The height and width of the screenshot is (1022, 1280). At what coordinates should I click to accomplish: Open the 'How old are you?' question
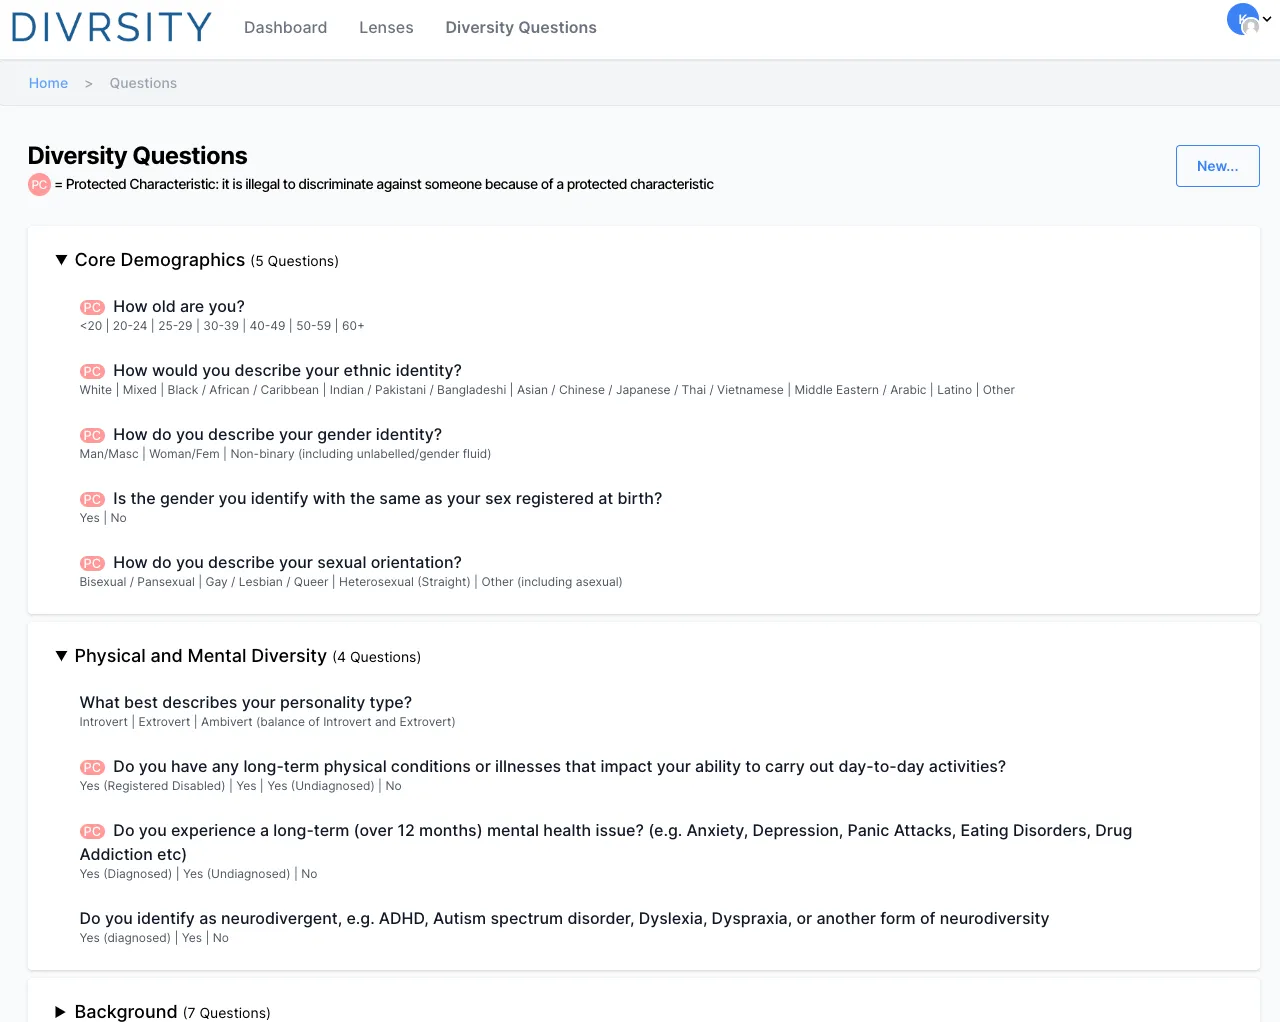(x=179, y=307)
